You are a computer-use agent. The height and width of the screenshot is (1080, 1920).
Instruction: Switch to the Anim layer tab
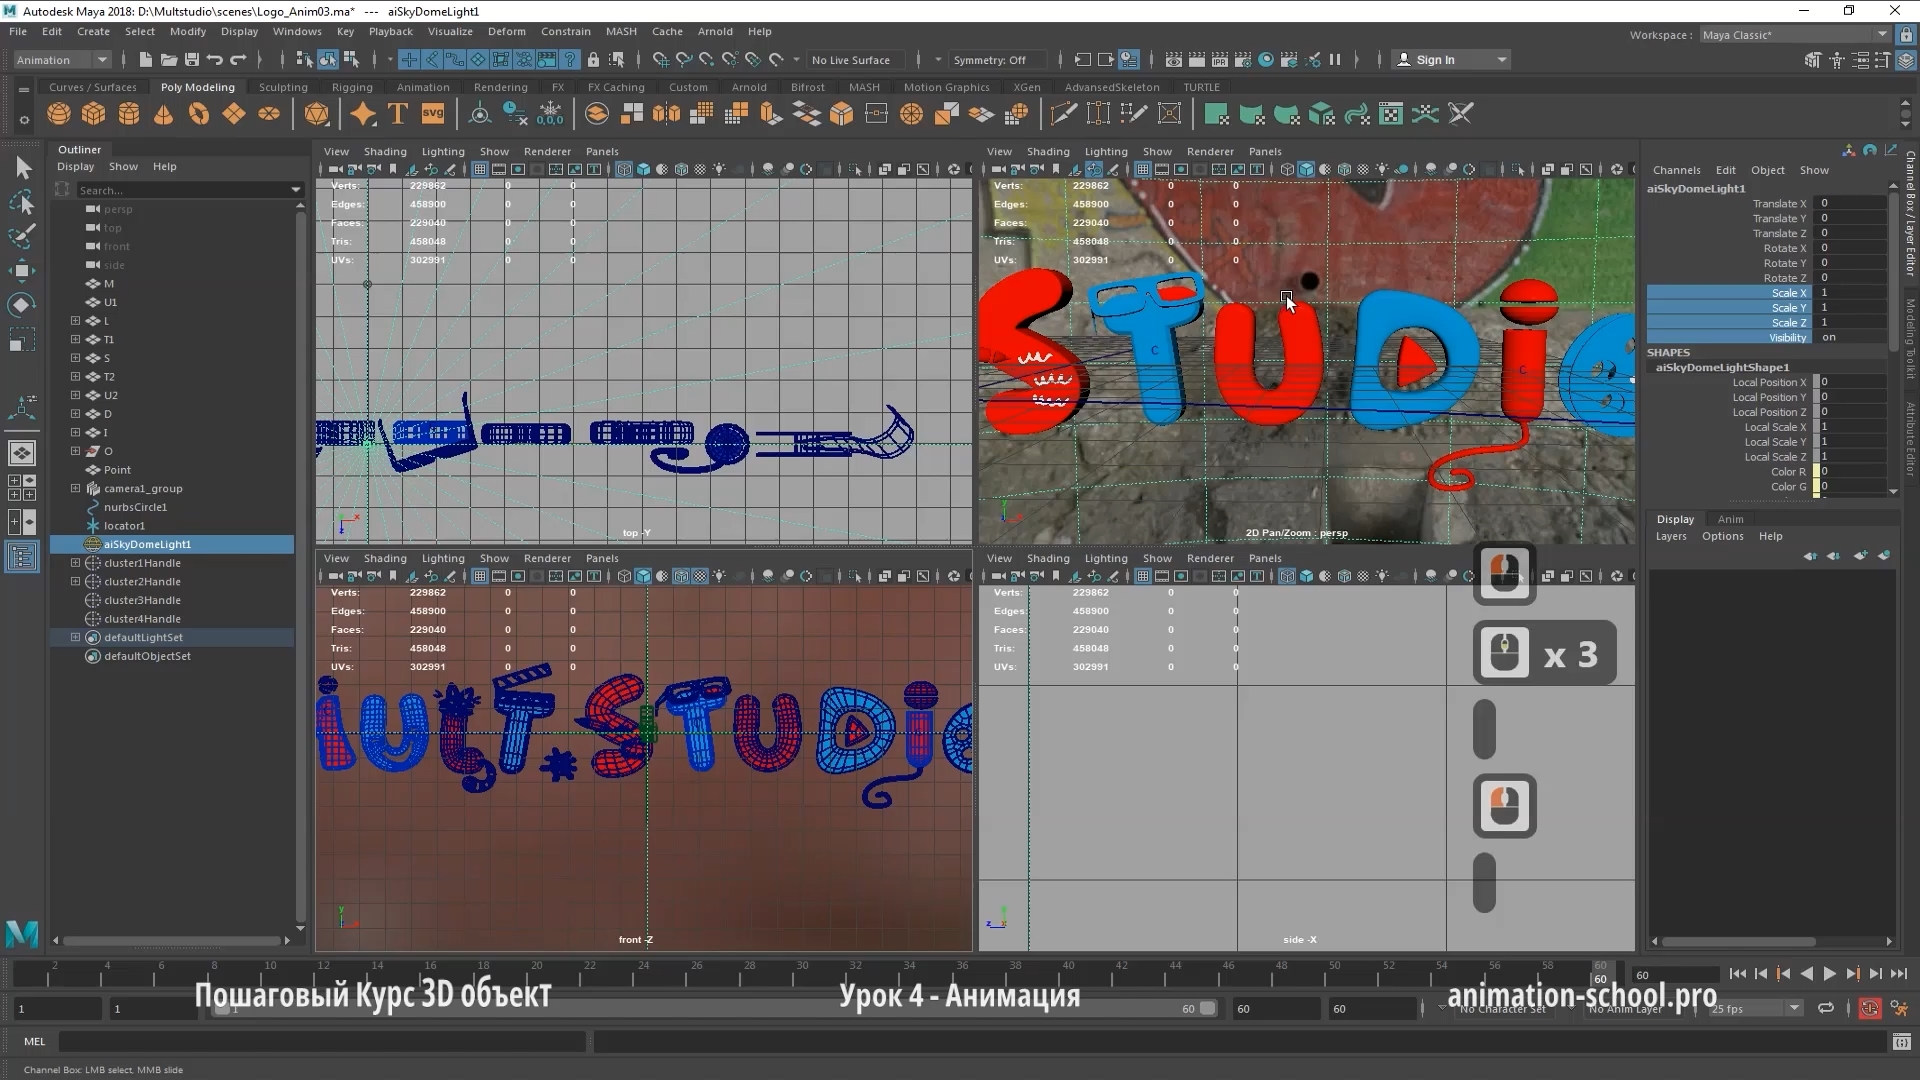1730,519
